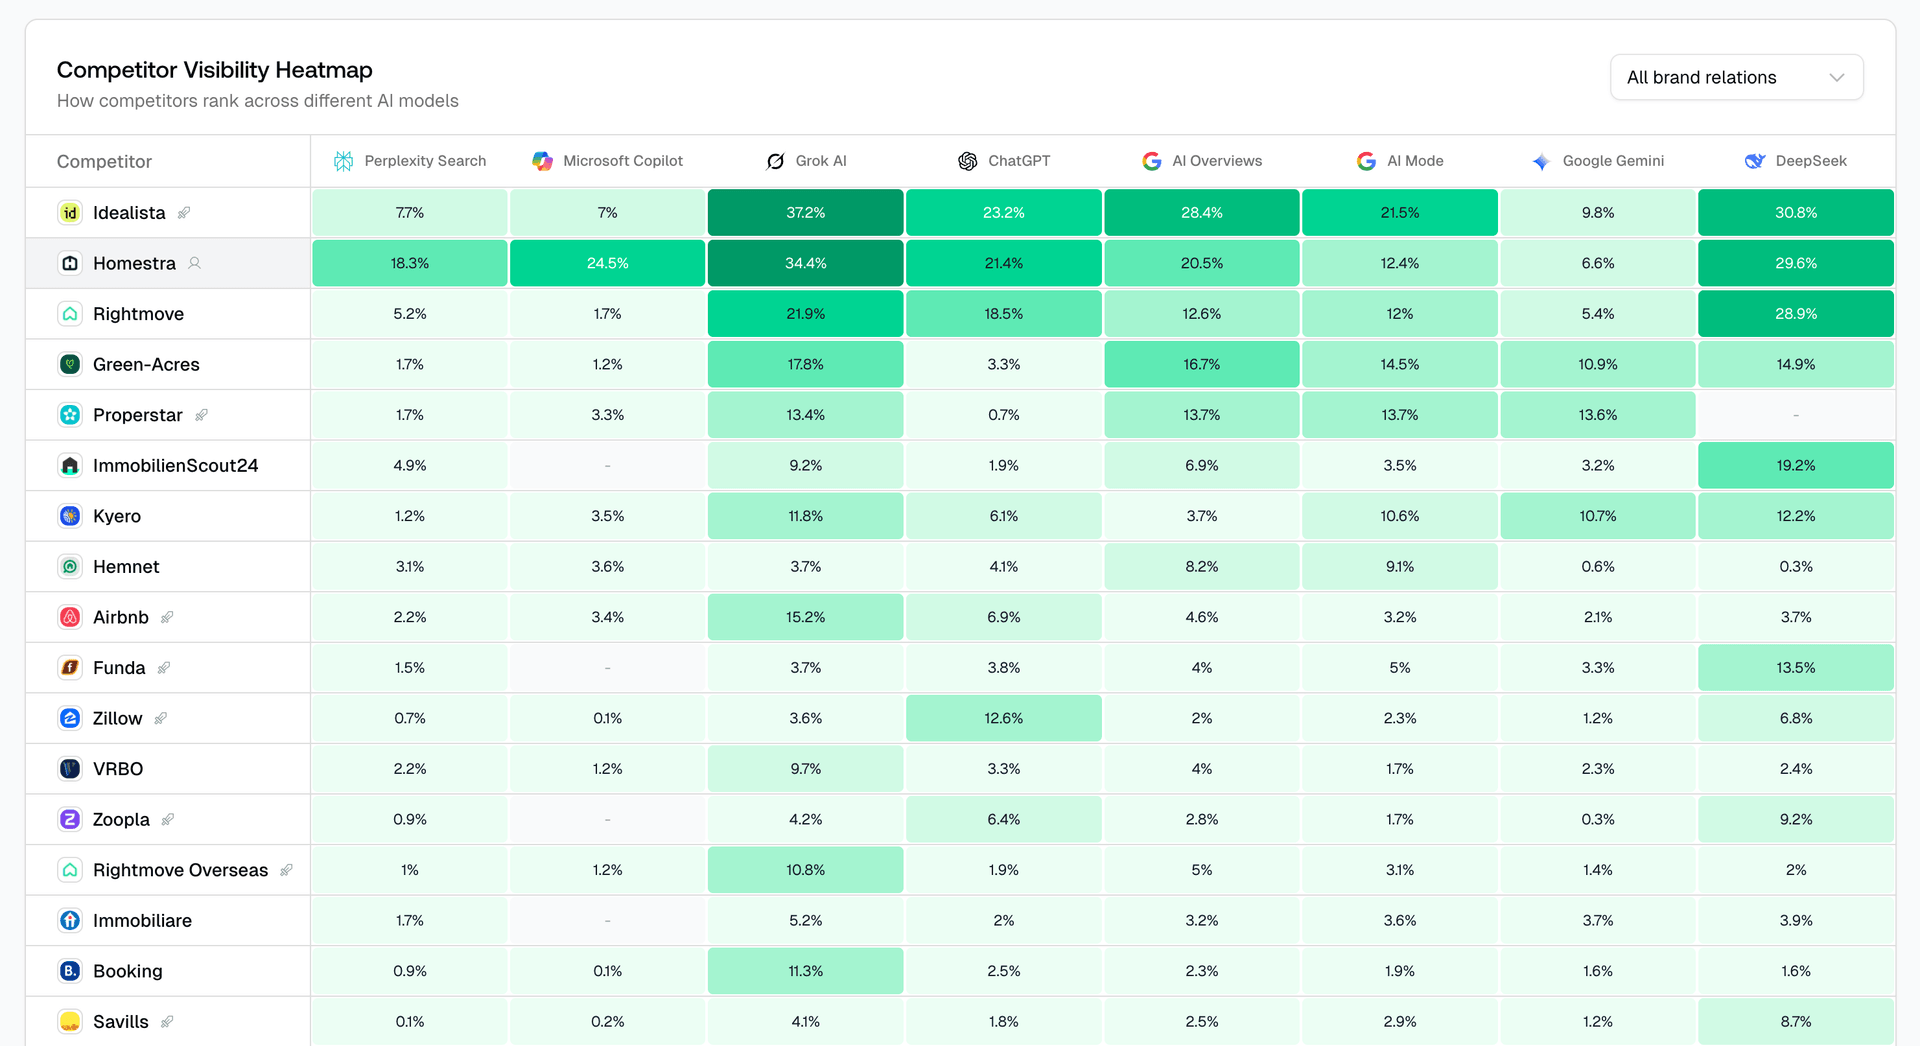Click the Idealista brand logo icon
This screenshot has height=1046, width=1920.
pyautogui.click(x=69, y=212)
